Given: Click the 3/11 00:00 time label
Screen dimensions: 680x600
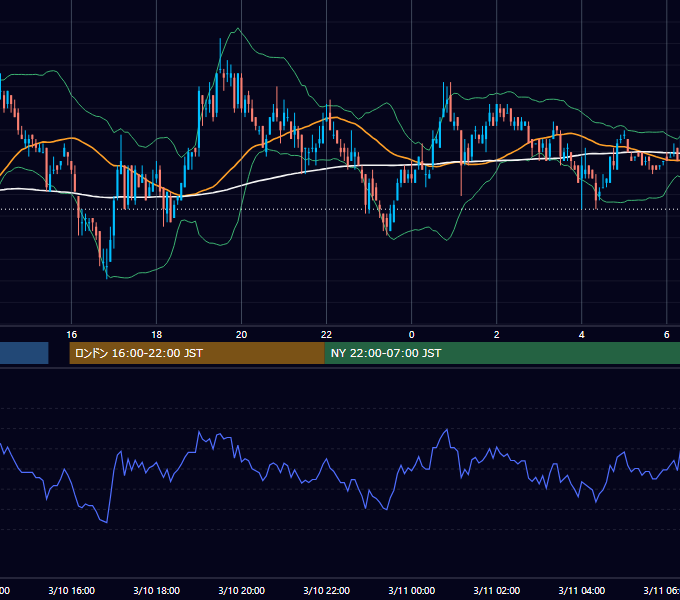Looking at the screenshot, I should (x=412, y=590).
